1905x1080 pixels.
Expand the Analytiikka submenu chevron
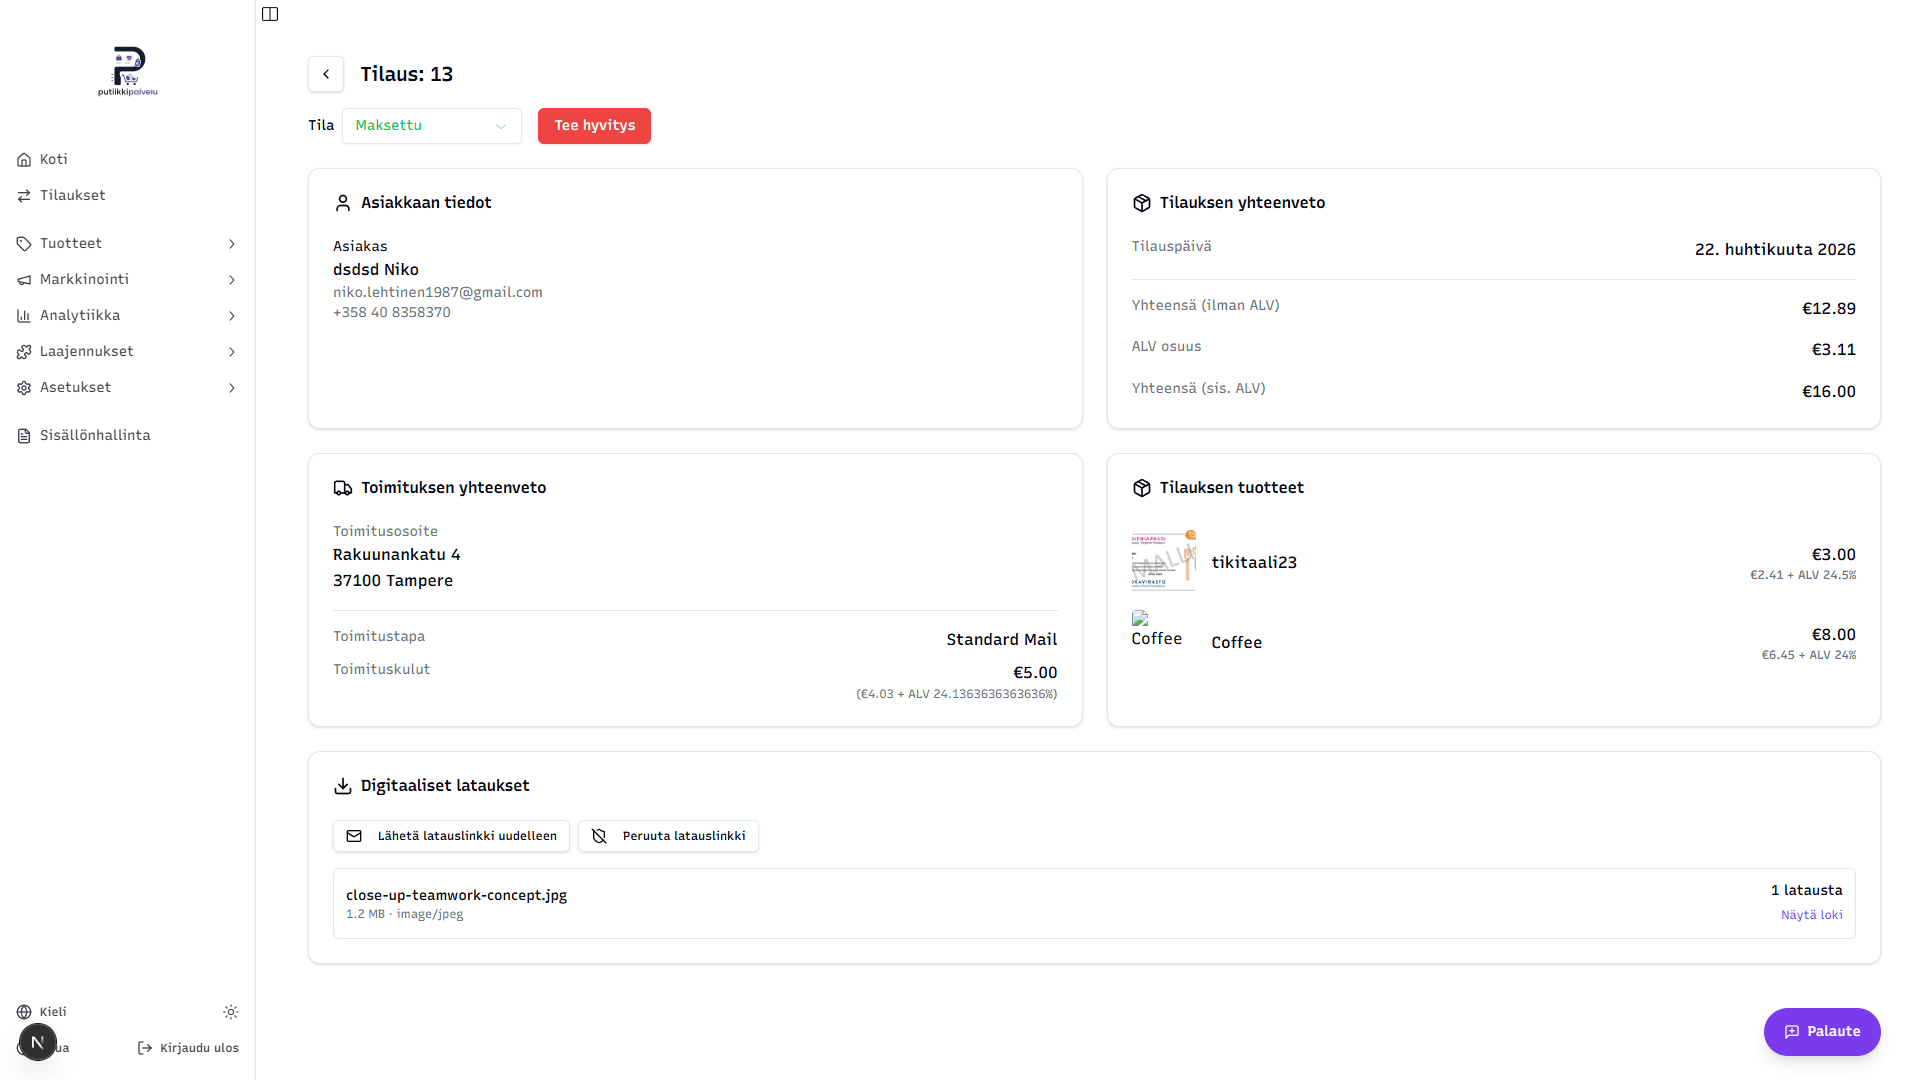[232, 316]
